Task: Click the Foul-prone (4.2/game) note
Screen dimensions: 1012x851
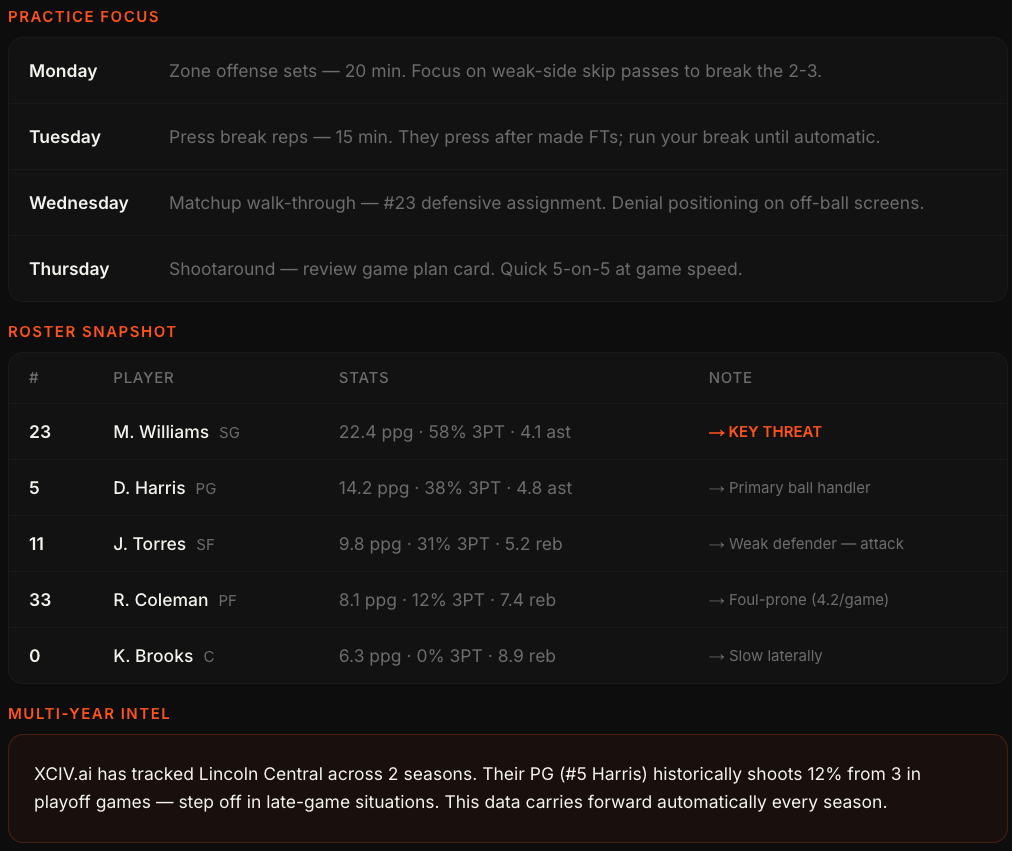Action: click(798, 600)
